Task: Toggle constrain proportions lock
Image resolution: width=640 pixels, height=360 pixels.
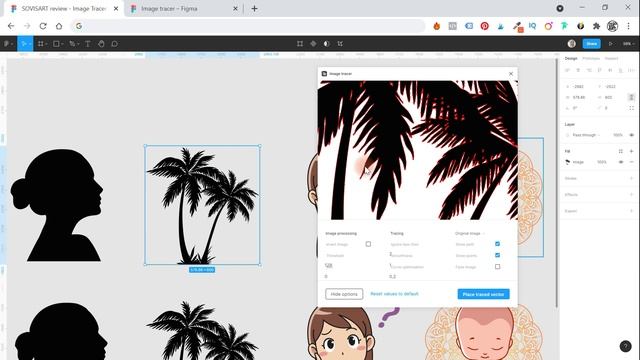Action: (x=631, y=97)
